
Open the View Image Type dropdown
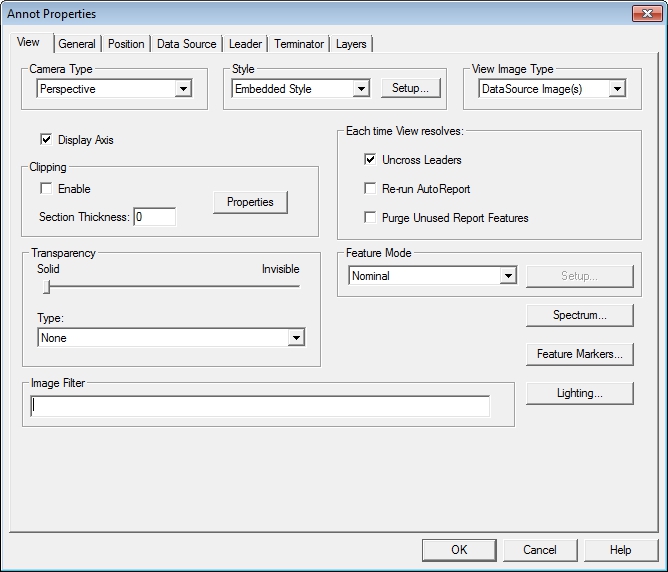pyautogui.click(x=617, y=89)
